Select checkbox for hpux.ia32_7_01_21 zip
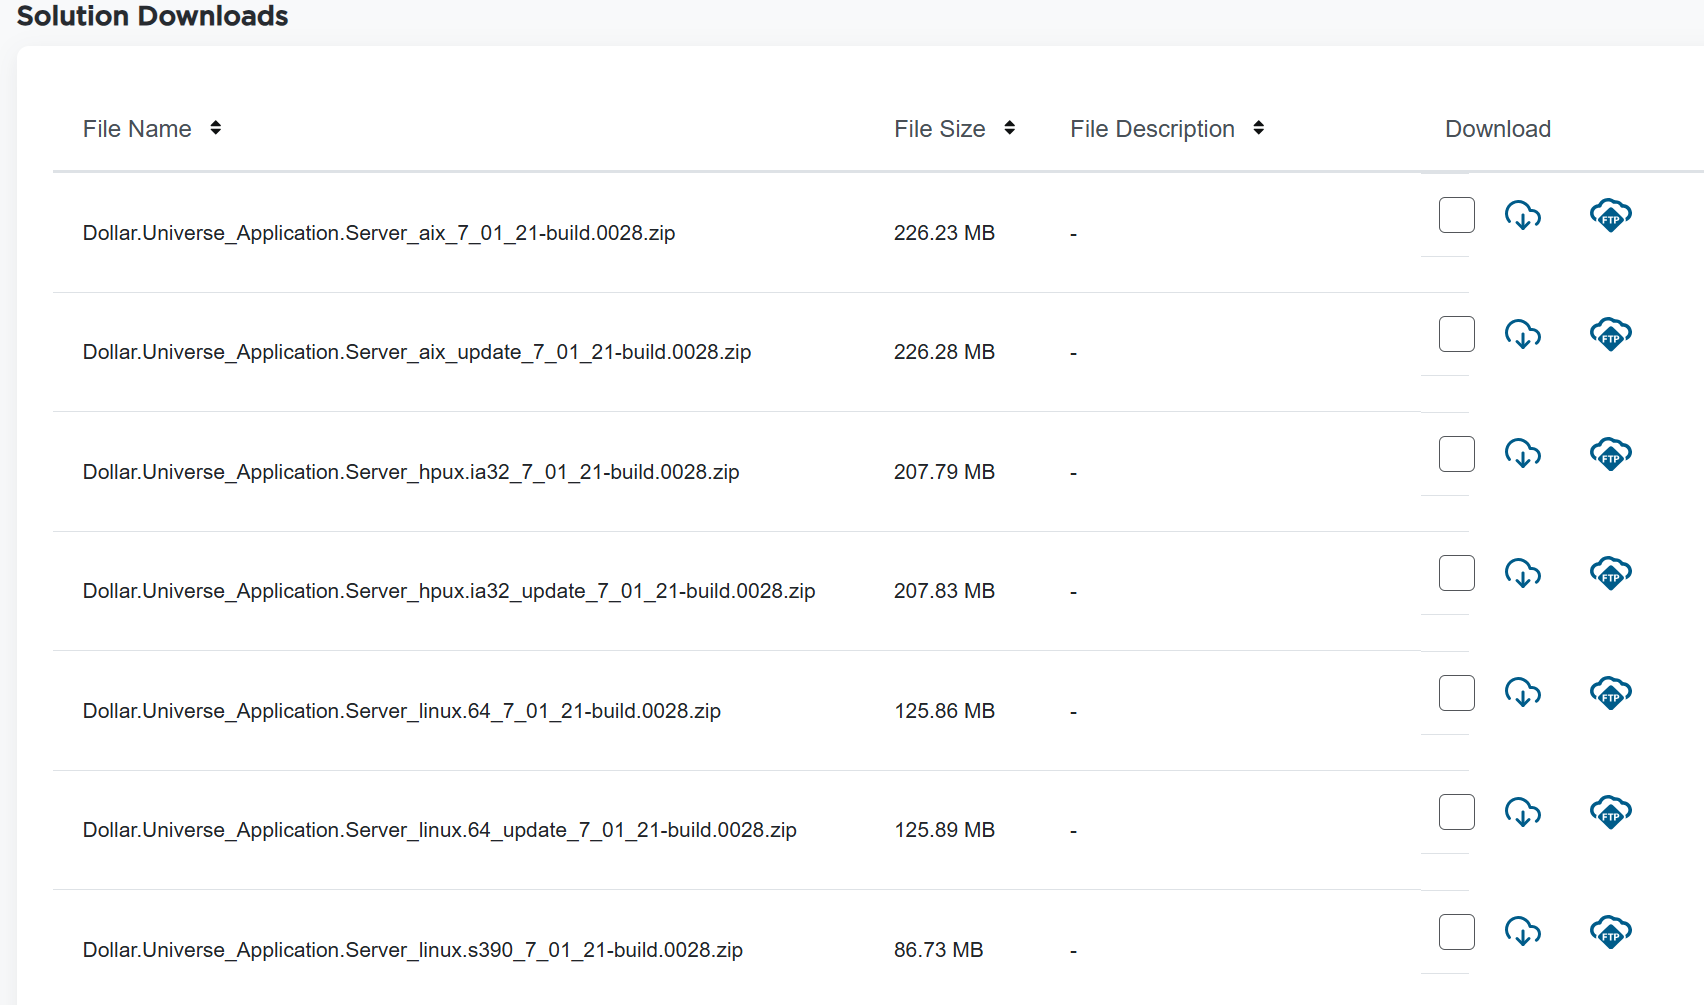The image size is (1704, 1005). click(1456, 454)
